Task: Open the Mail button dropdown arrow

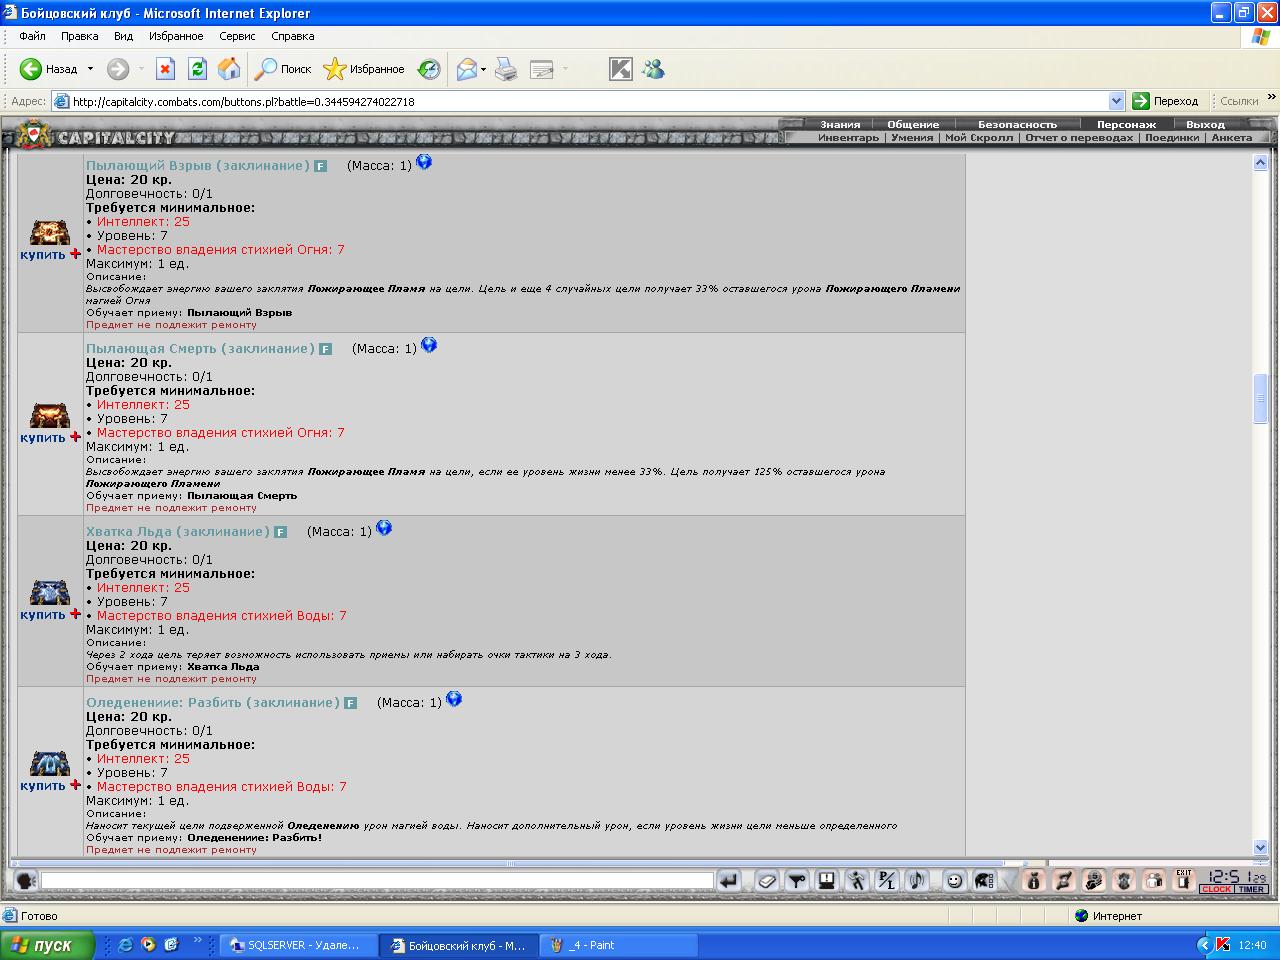Action: pyautogui.click(x=483, y=69)
